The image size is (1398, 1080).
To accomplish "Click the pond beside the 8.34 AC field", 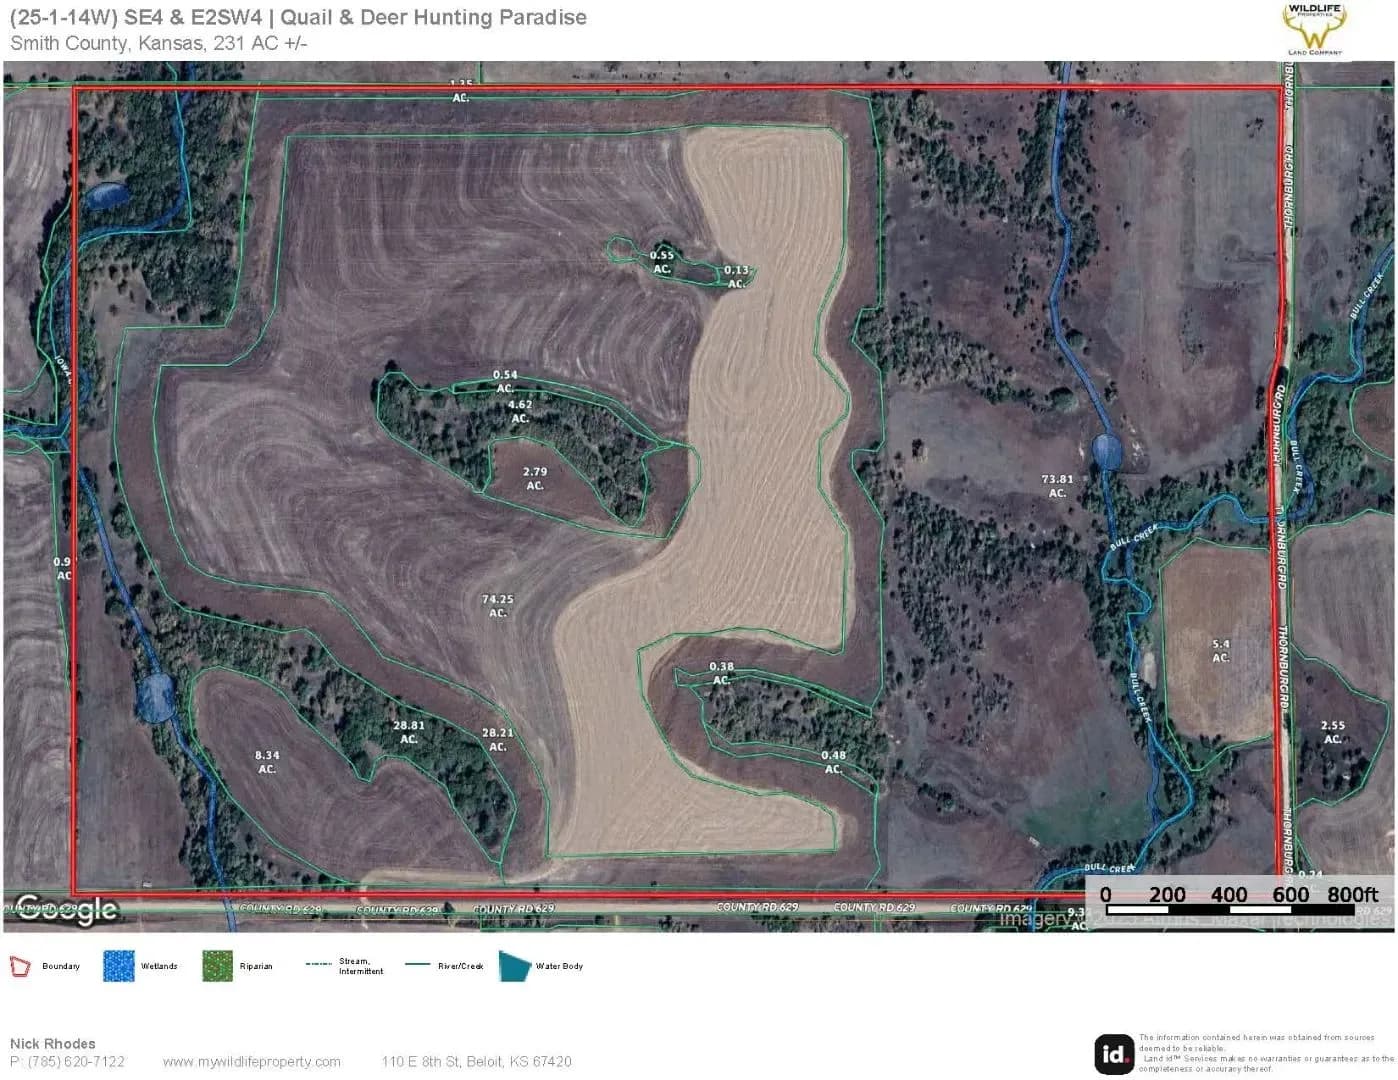I will coord(155,698).
